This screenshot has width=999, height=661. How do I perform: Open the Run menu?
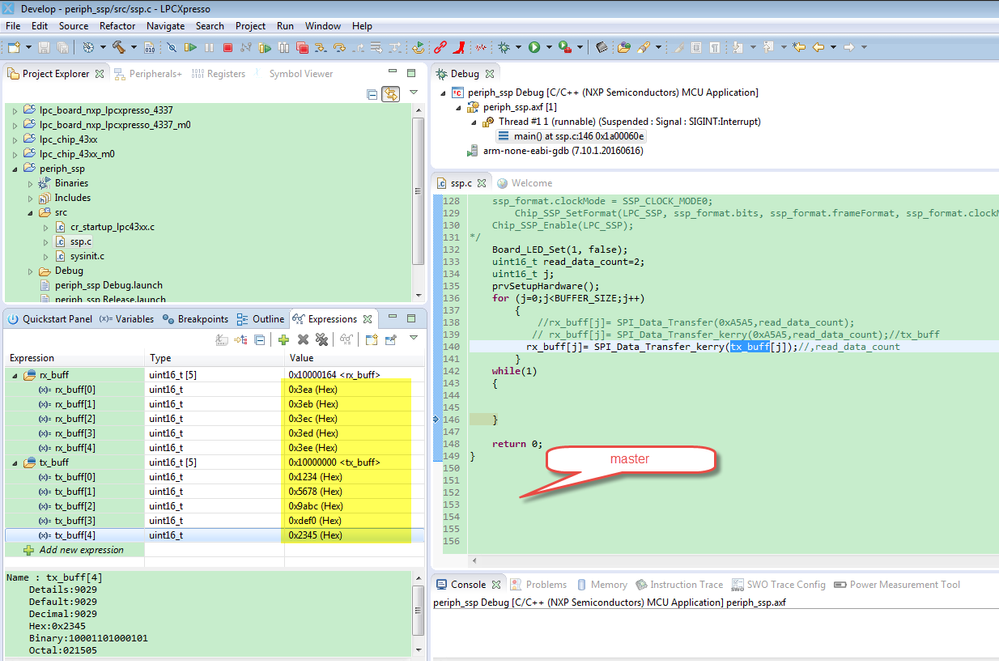point(285,26)
